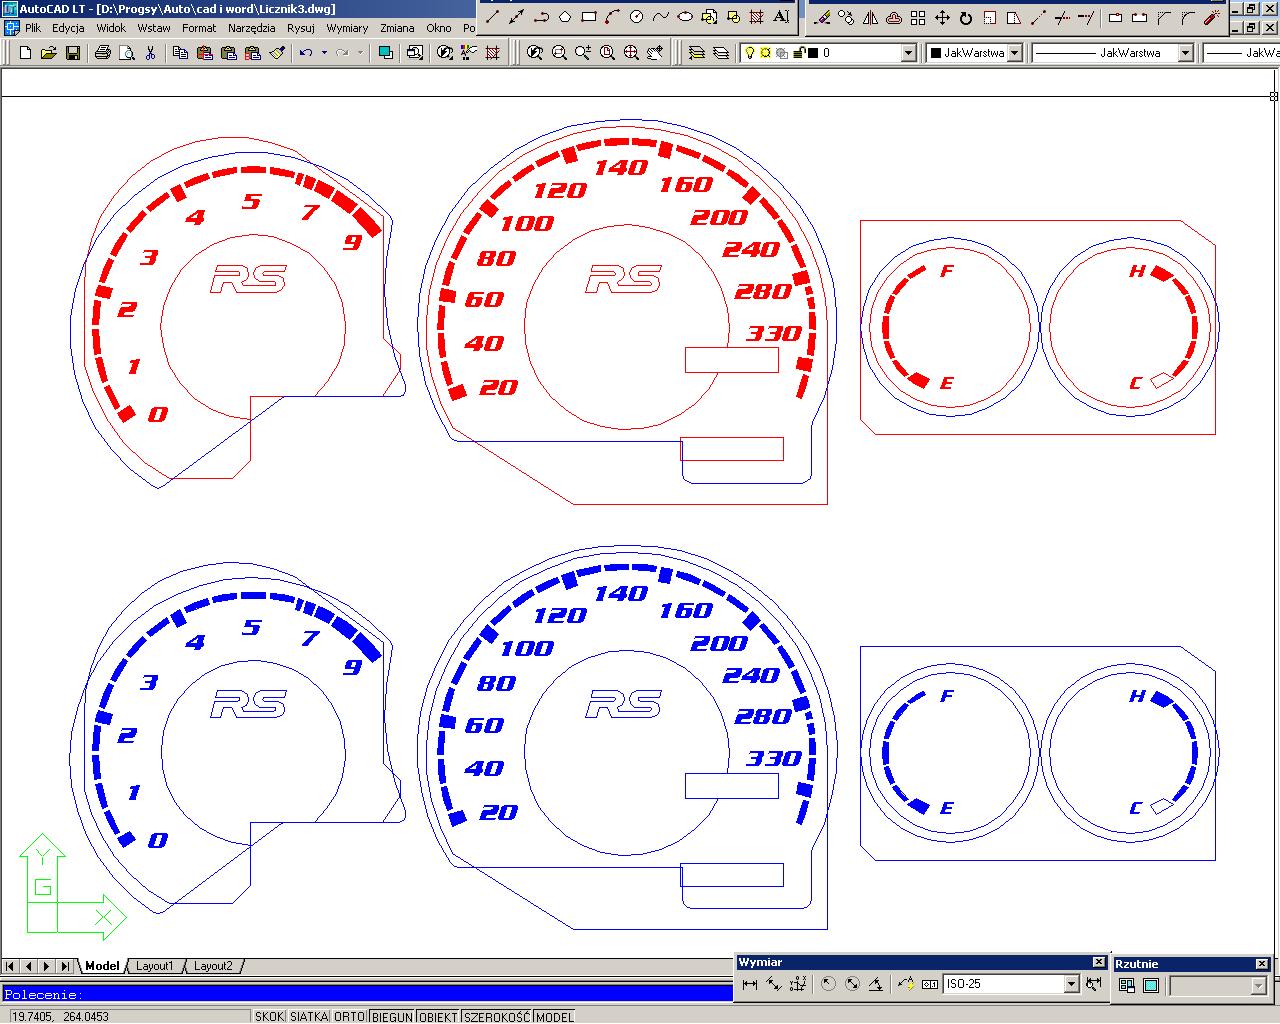Click the Radius Dimension icon in Wymiar toolbar

[828, 984]
